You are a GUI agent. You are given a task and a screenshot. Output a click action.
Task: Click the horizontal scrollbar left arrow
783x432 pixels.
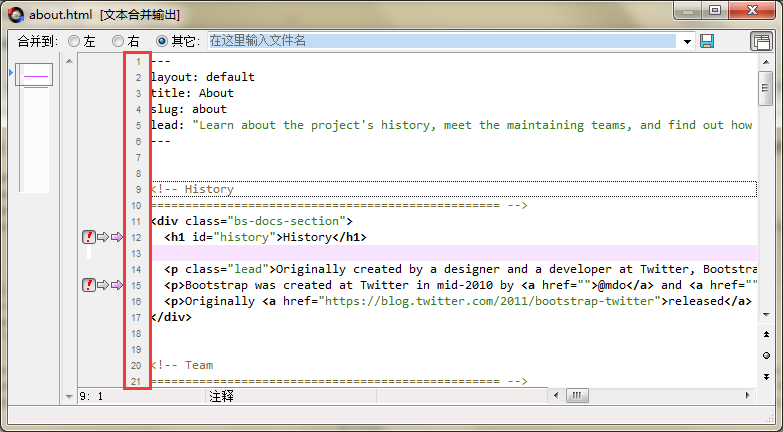pyautogui.click(x=554, y=396)
